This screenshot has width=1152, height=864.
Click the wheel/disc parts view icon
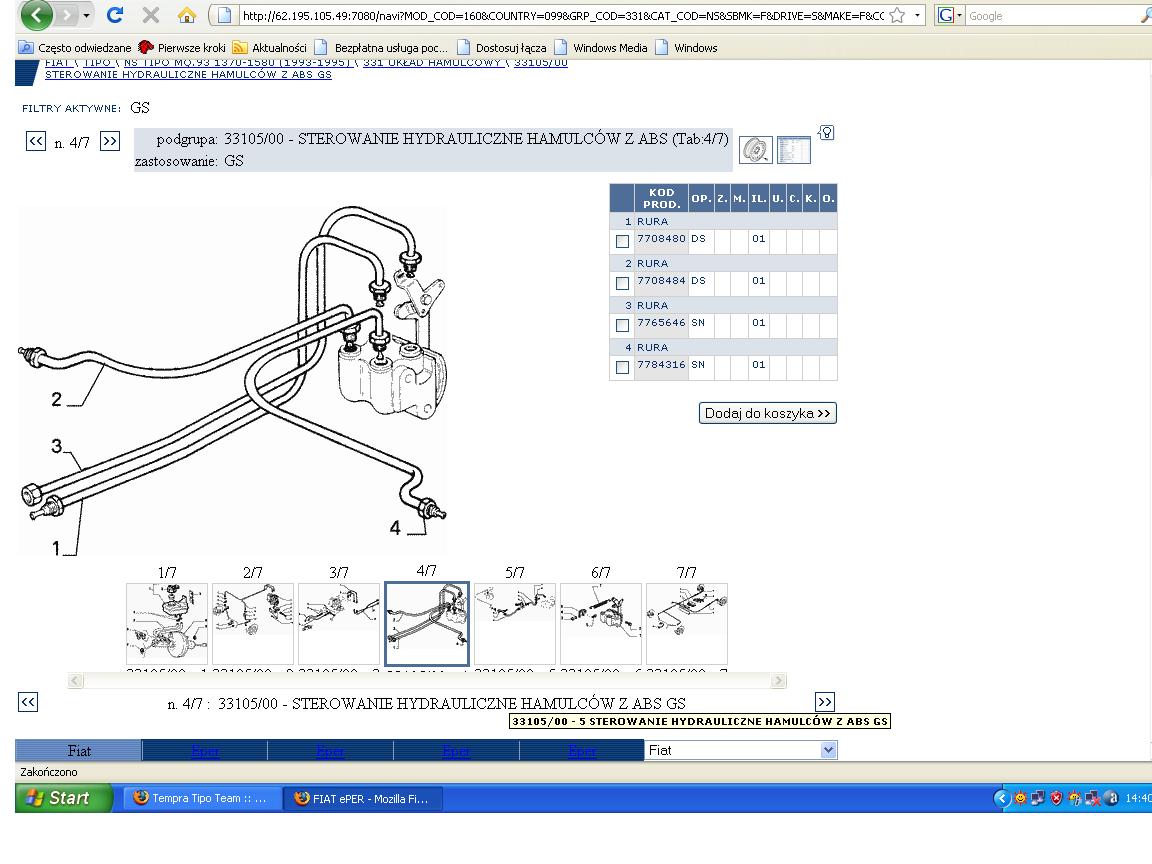coord(755,150)
